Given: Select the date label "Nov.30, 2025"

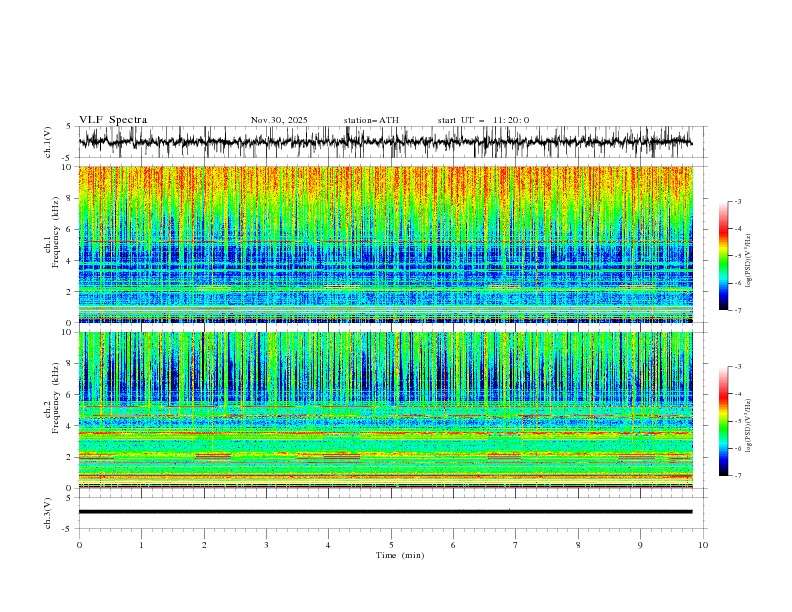Looking at the screenshot, I should point(279,120).
